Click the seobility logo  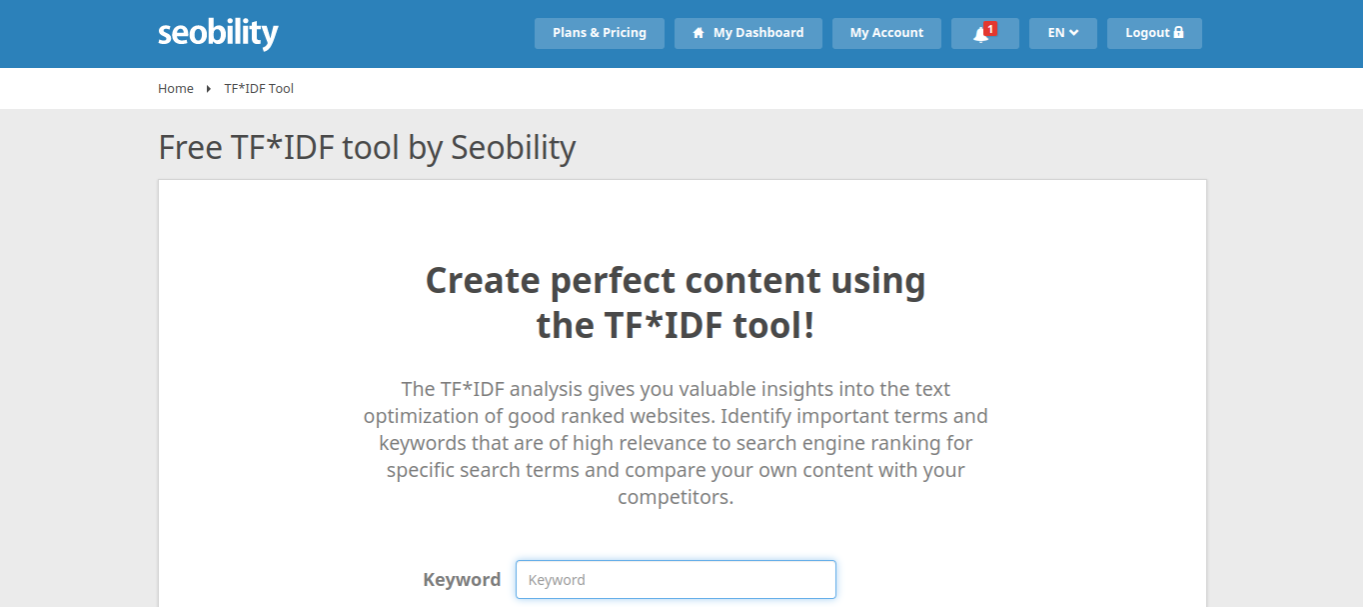point(218,33)
